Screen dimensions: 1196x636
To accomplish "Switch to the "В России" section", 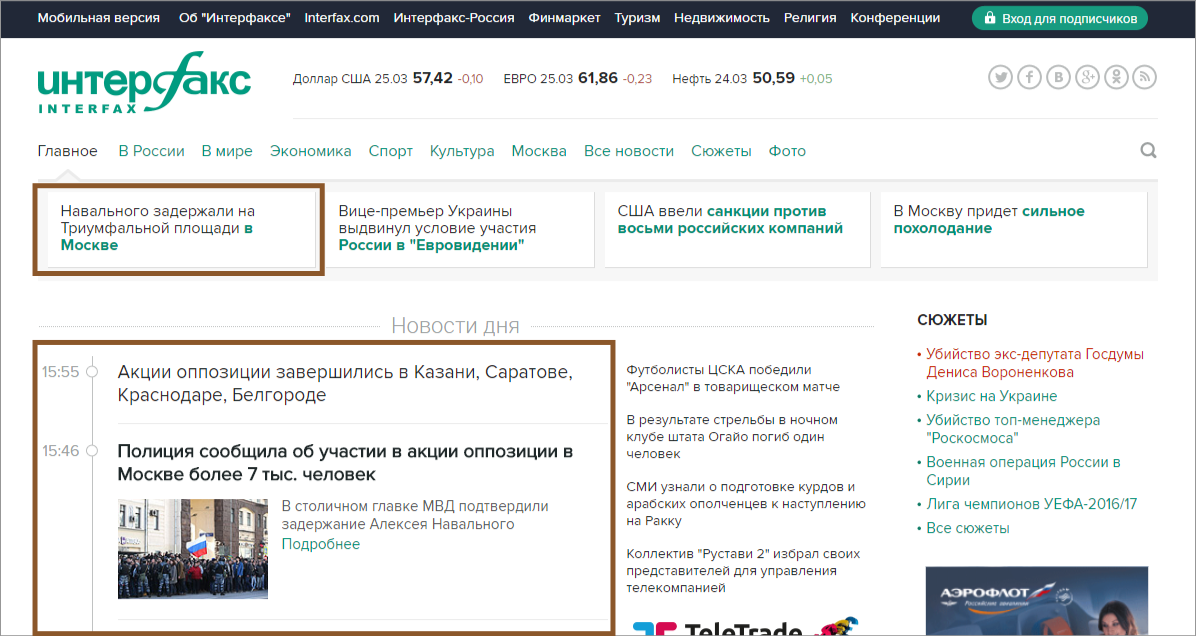I will pyautogui.click(x=151, y=151).
